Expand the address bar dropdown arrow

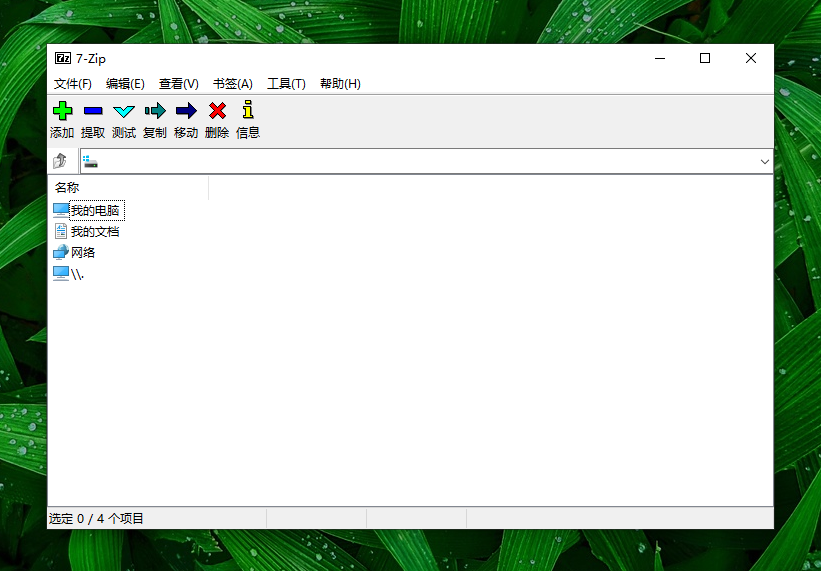click(x=764, y=162)
